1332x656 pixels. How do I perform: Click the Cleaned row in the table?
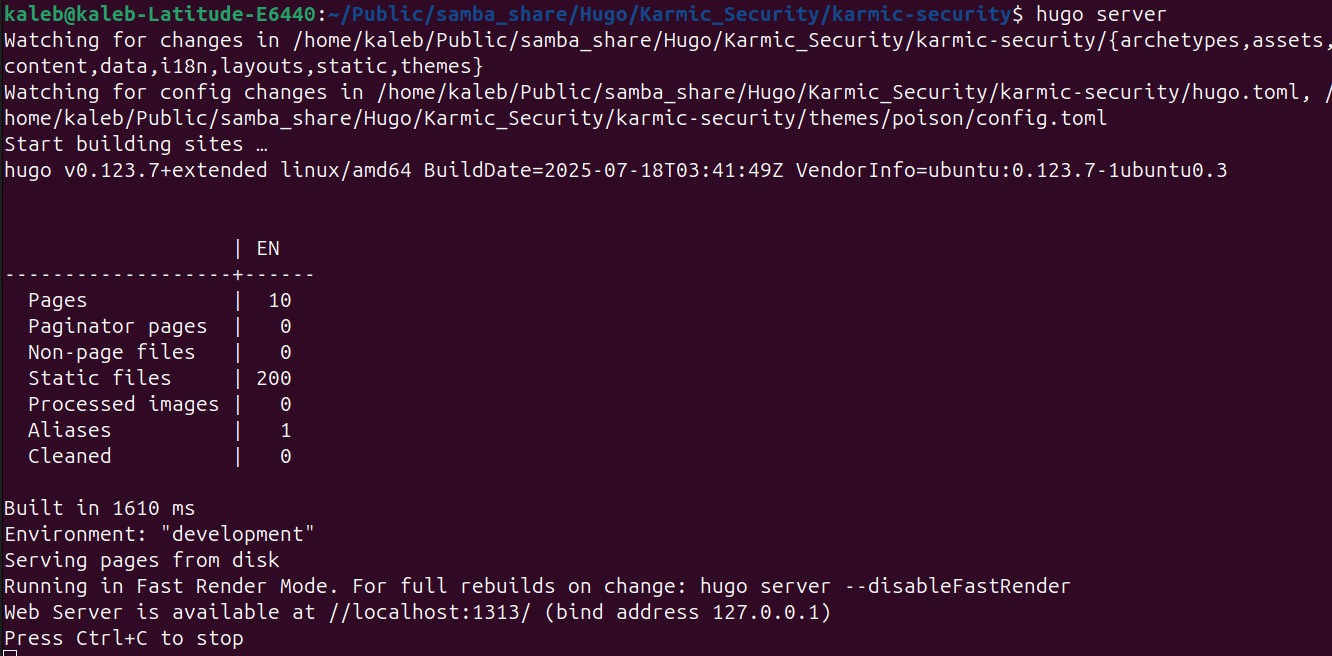[160, 456]
